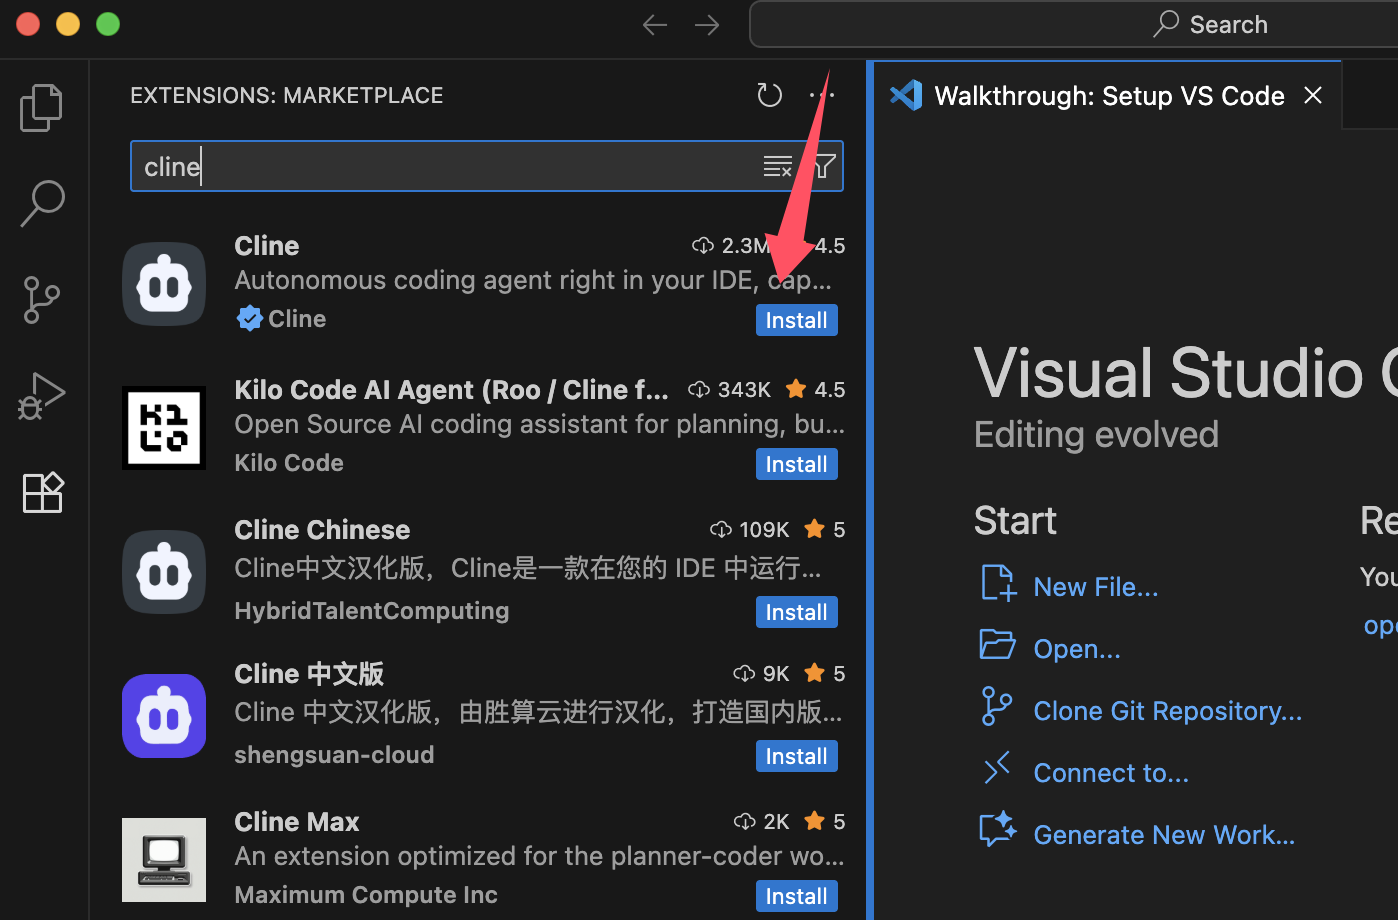Open the purple Cline 中文版 icon
Screen dimensions: 1398x920
[x=164, y=716]
